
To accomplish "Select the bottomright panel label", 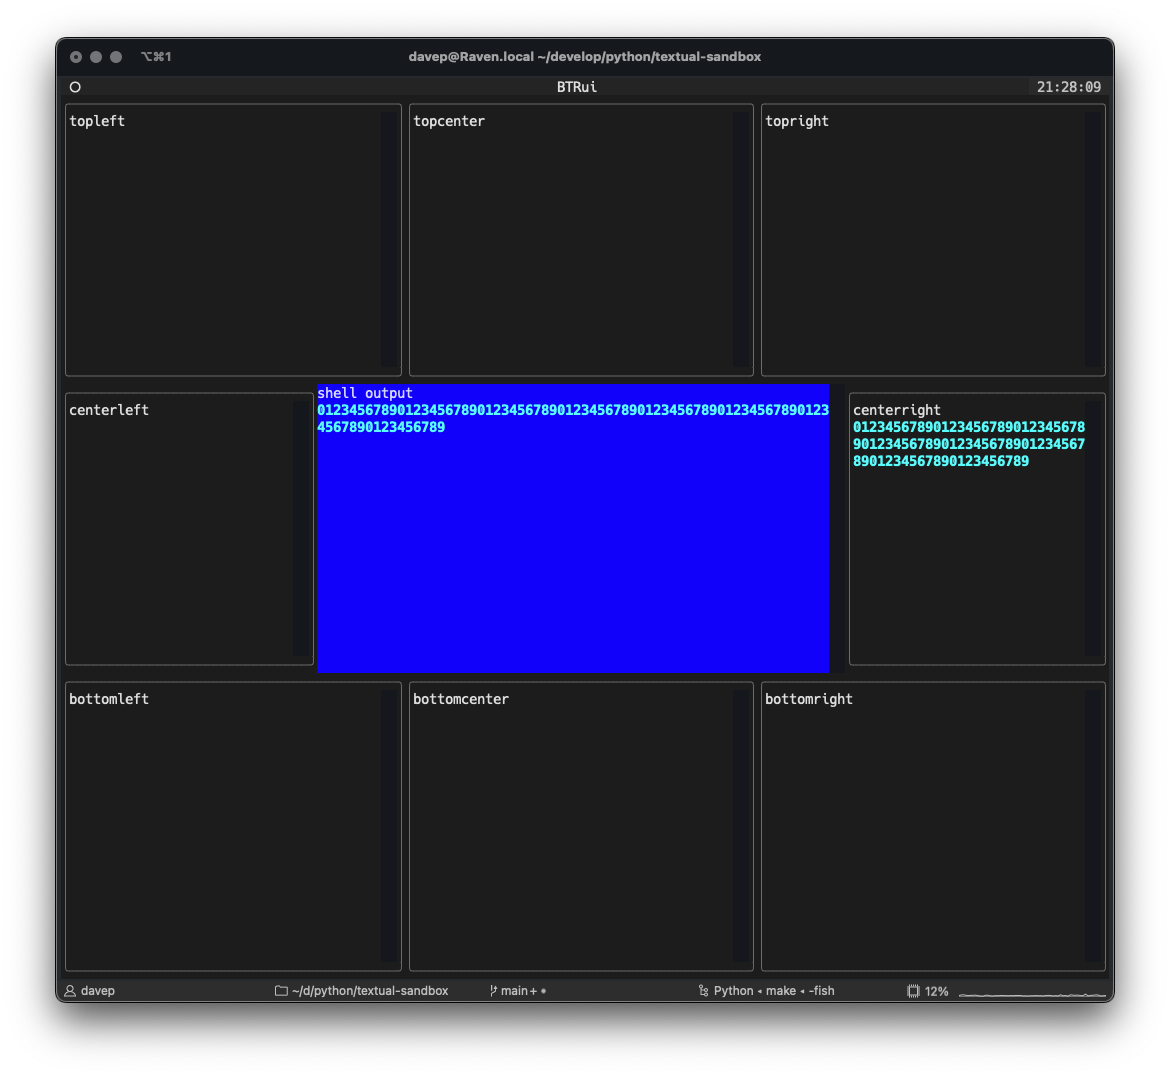I will pyautogui.click(x=809, y=699).
